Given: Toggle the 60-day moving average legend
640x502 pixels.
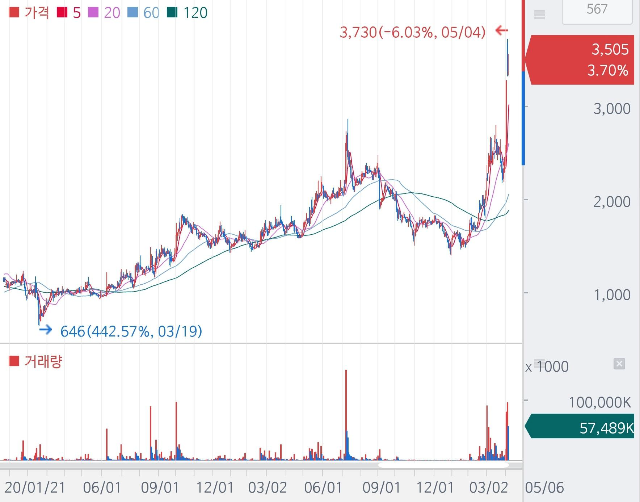Looking at the screenshot, I should 143,12.
